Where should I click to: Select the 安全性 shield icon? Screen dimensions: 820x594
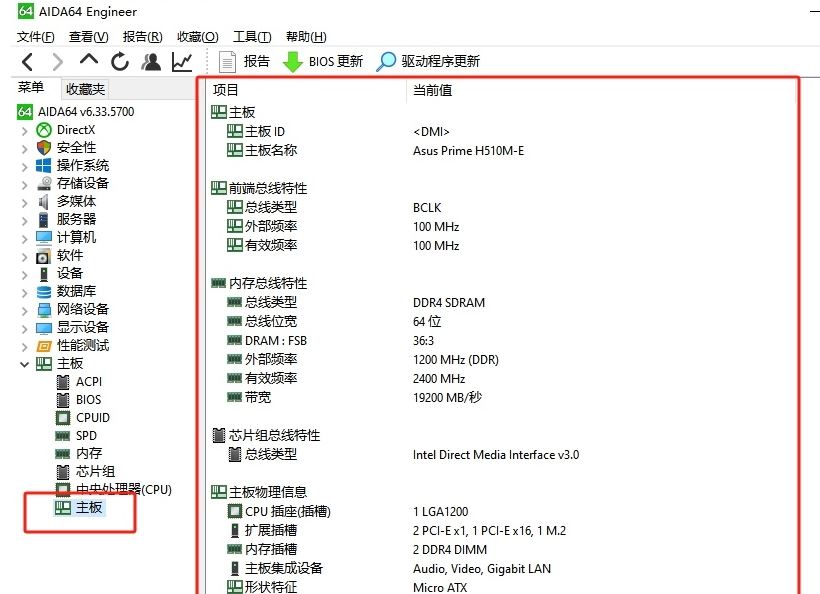[44, 147]
